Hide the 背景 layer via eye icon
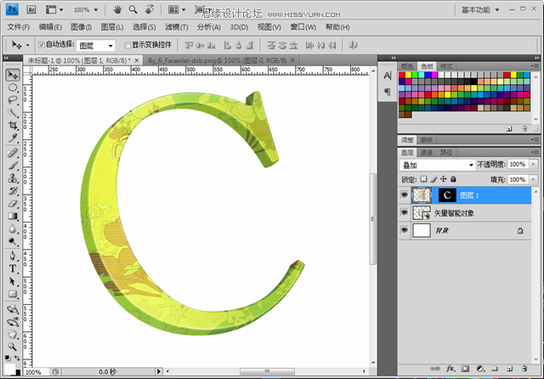The image size is (544, 379). point(404,230)
